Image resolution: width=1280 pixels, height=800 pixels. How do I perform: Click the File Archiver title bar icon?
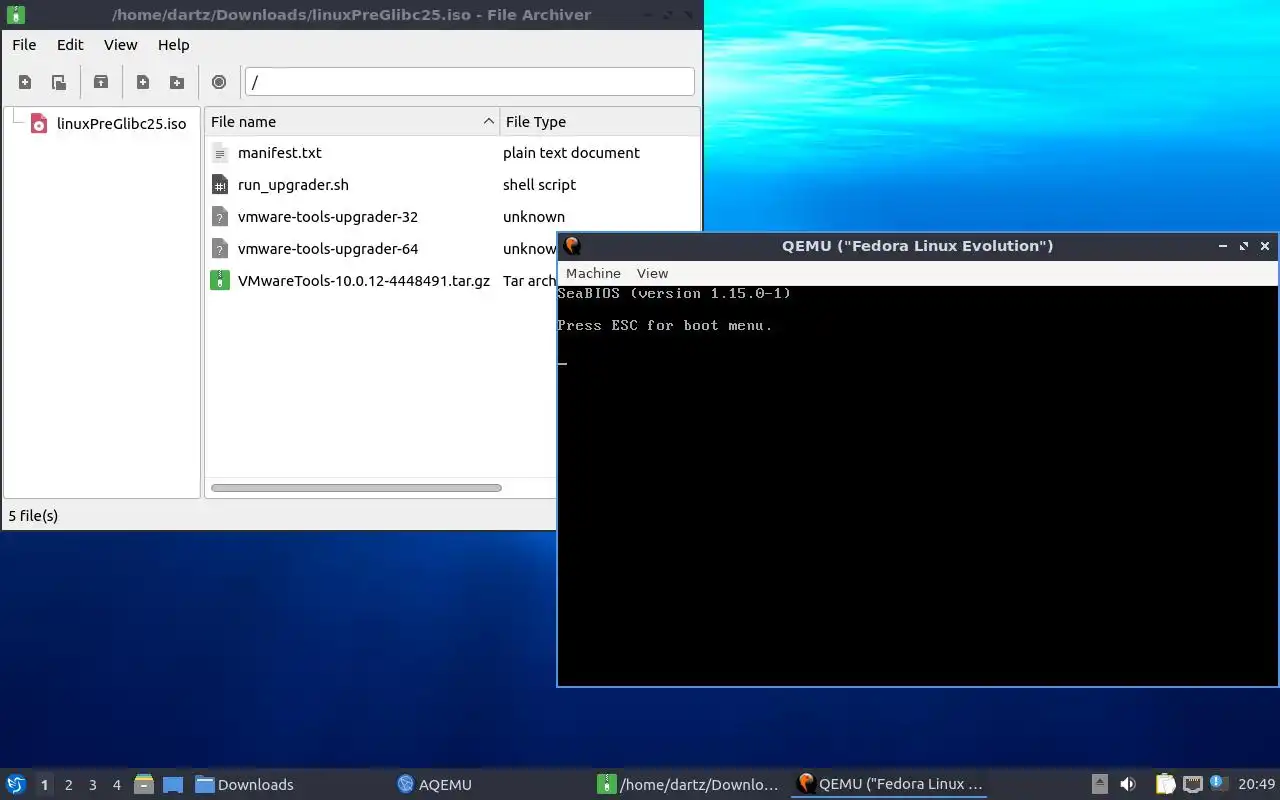[x=15, y=15]
